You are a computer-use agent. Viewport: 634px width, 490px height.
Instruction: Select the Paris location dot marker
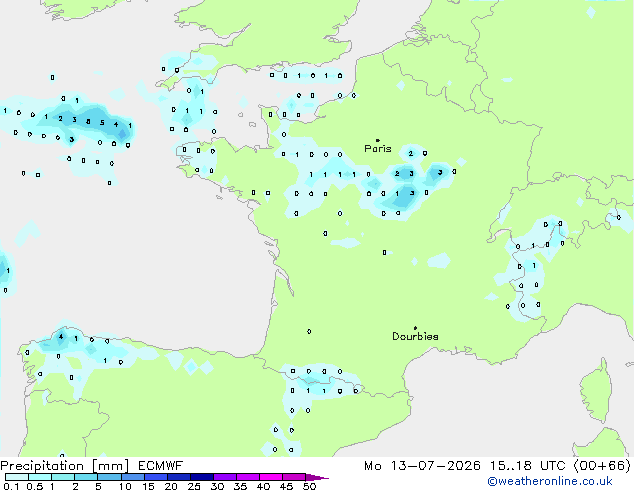378,140
